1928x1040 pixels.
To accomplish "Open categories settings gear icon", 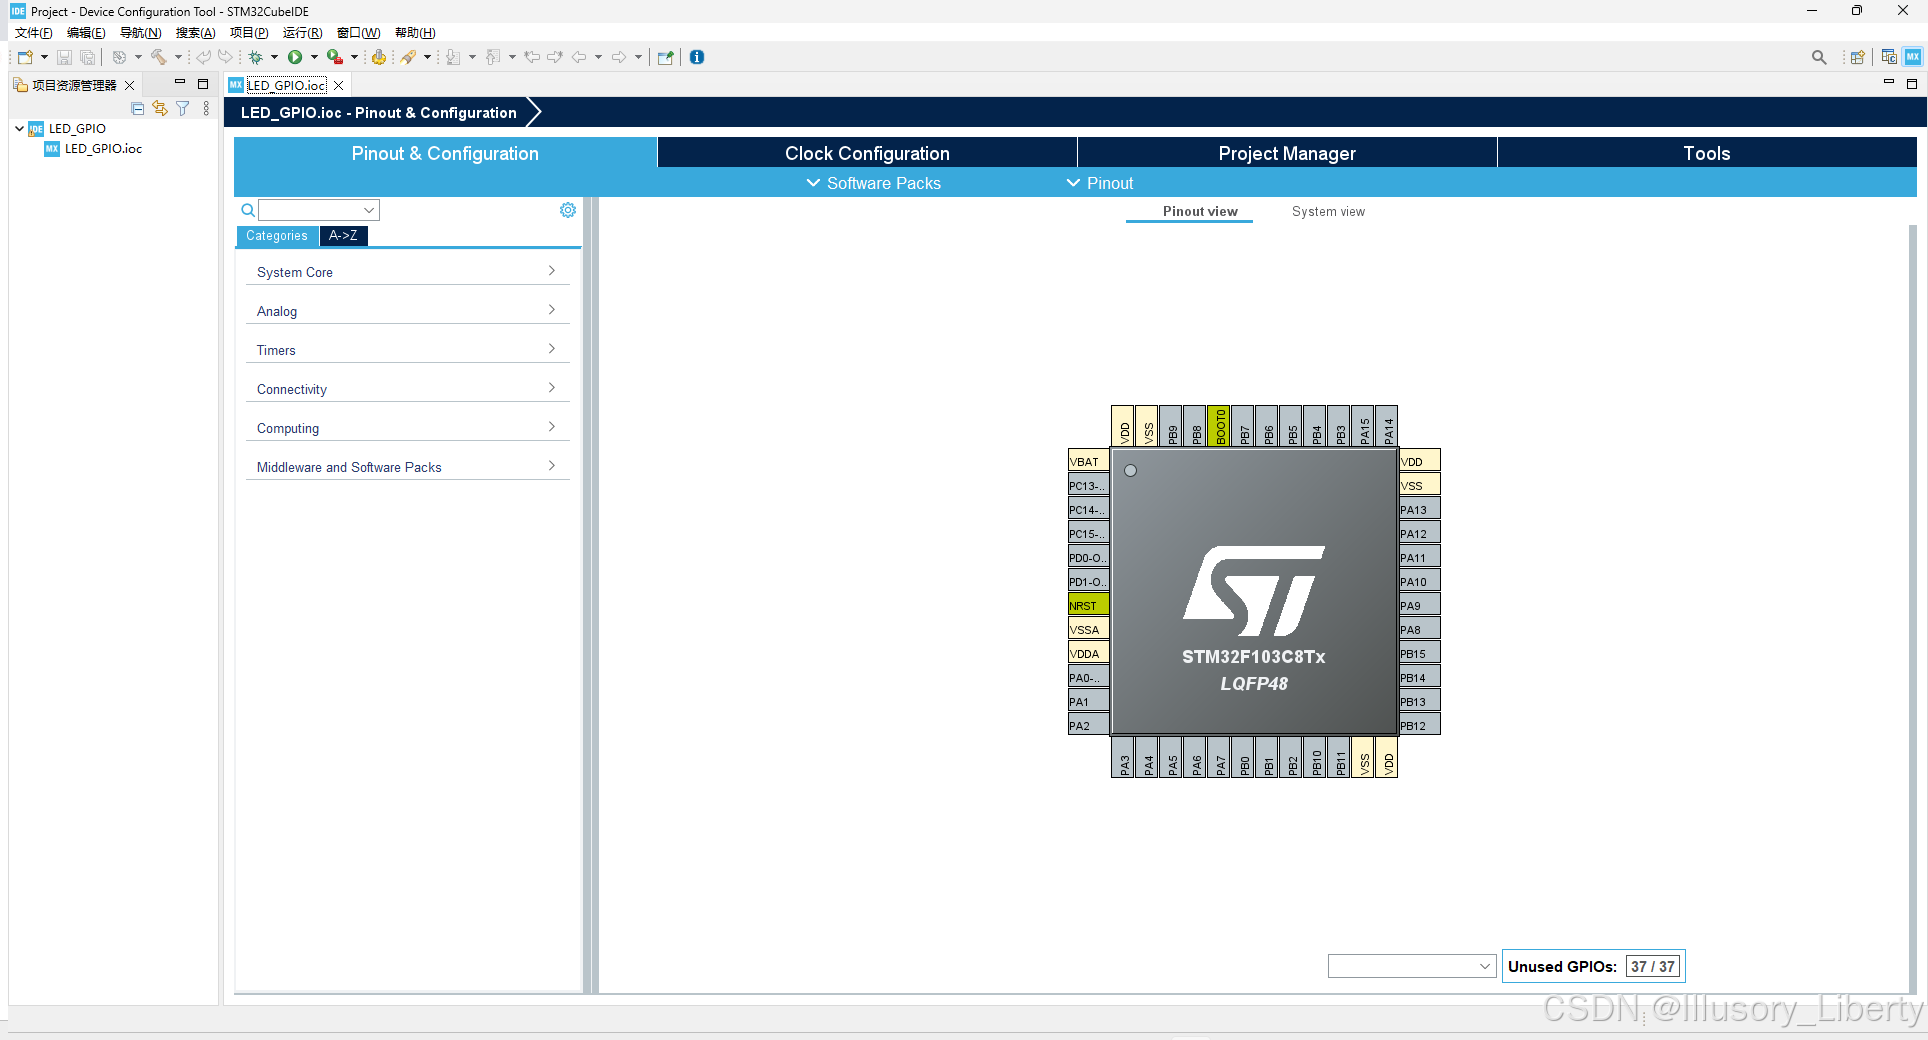I will (x=568, y=210).
